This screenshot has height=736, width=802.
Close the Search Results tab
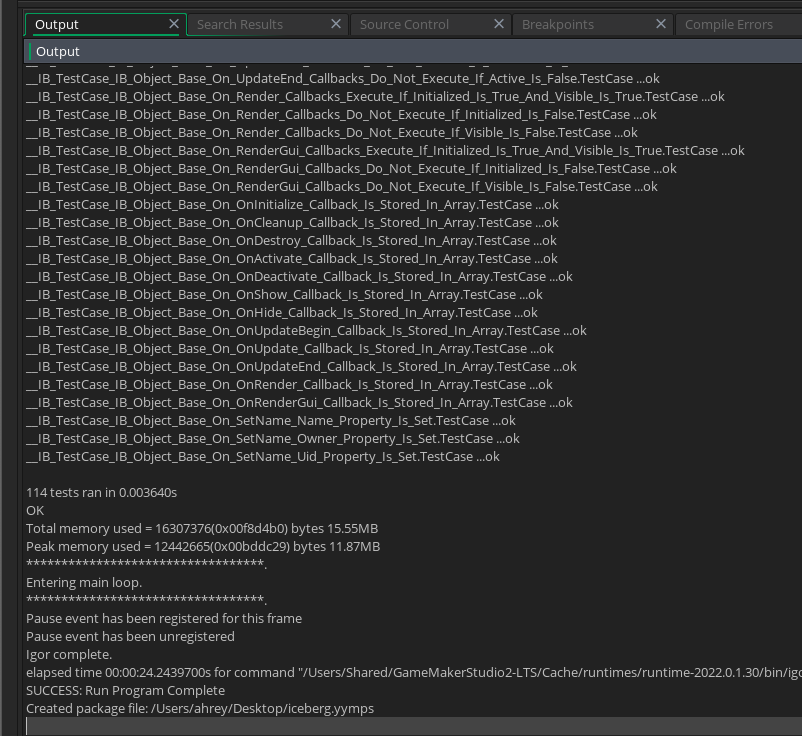(x=336, y=24)
